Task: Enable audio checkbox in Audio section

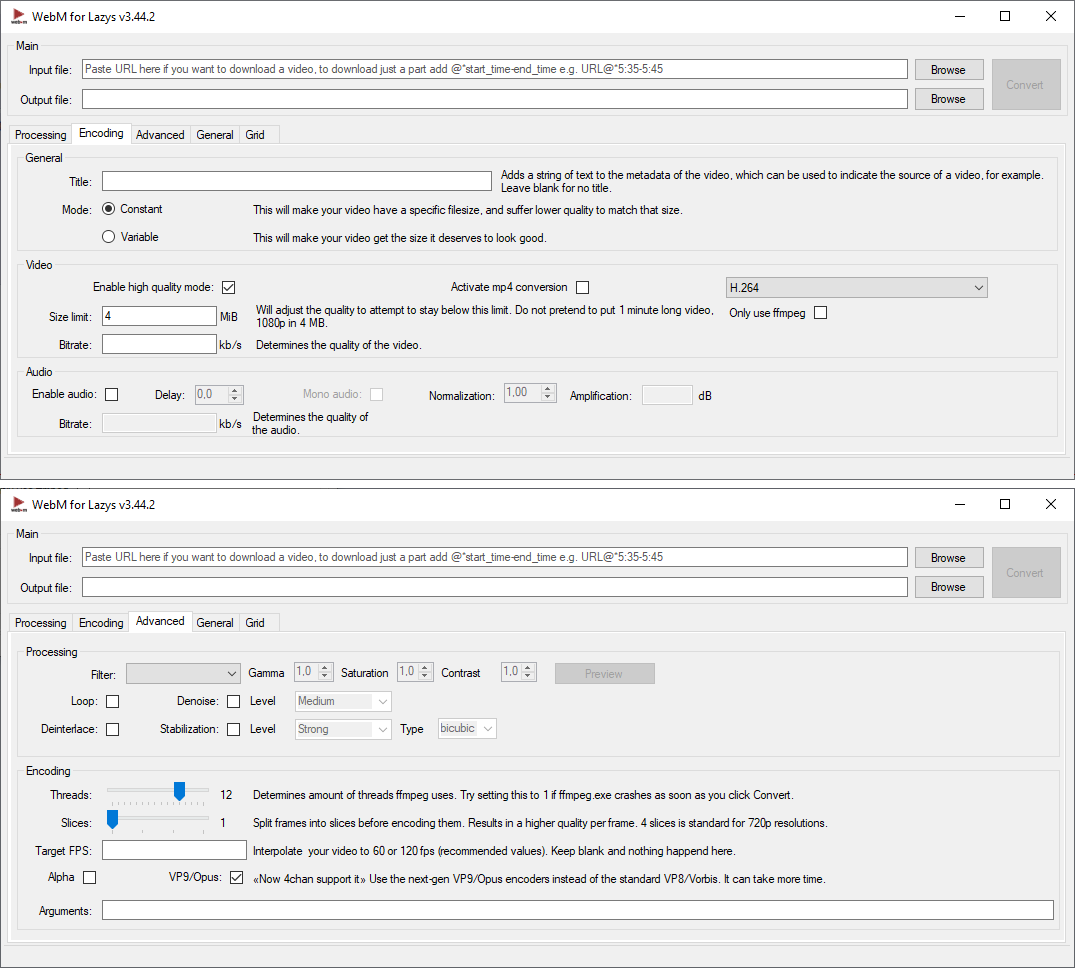Action: point(112,394)
